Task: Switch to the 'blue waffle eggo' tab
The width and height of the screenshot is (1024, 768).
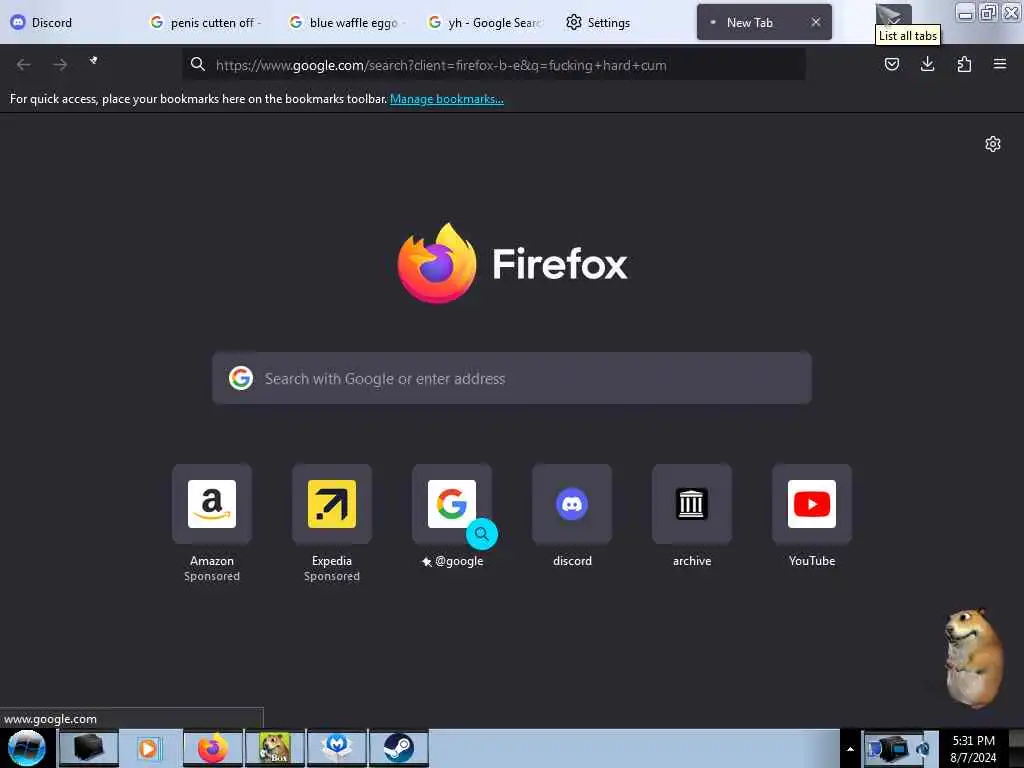Action: 346,22
